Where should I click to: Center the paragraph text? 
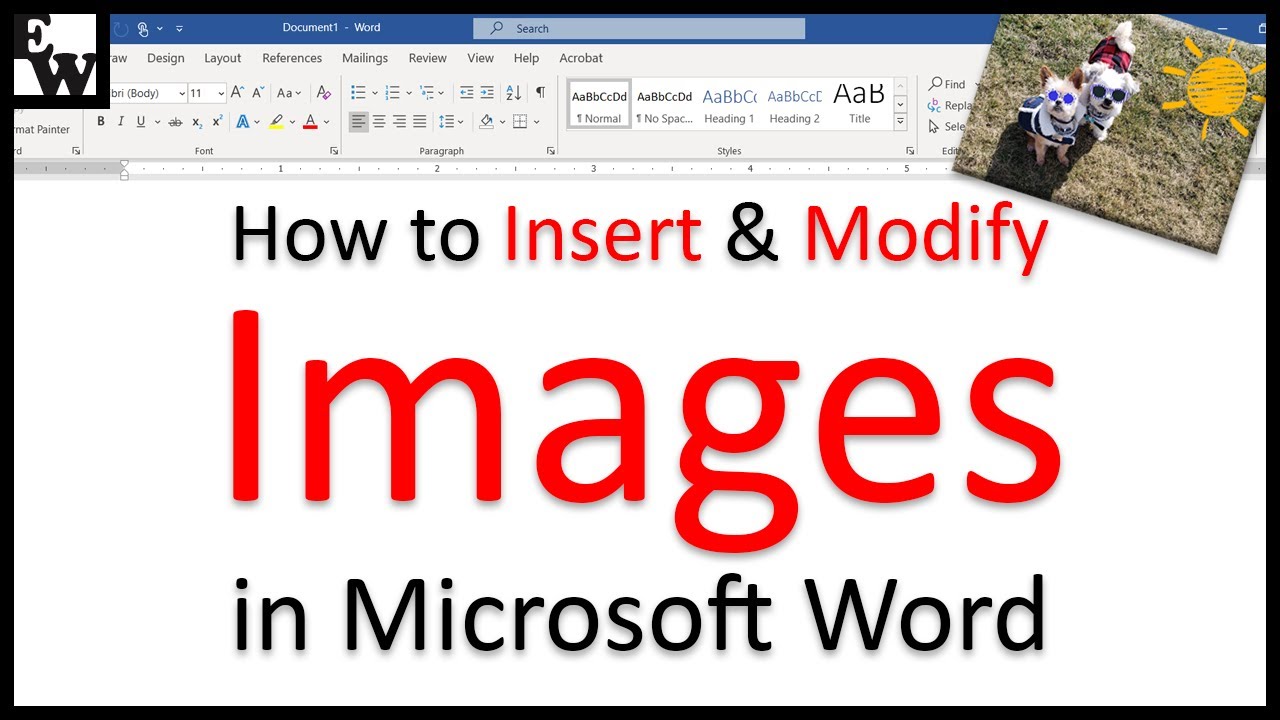tap(379, 122)
